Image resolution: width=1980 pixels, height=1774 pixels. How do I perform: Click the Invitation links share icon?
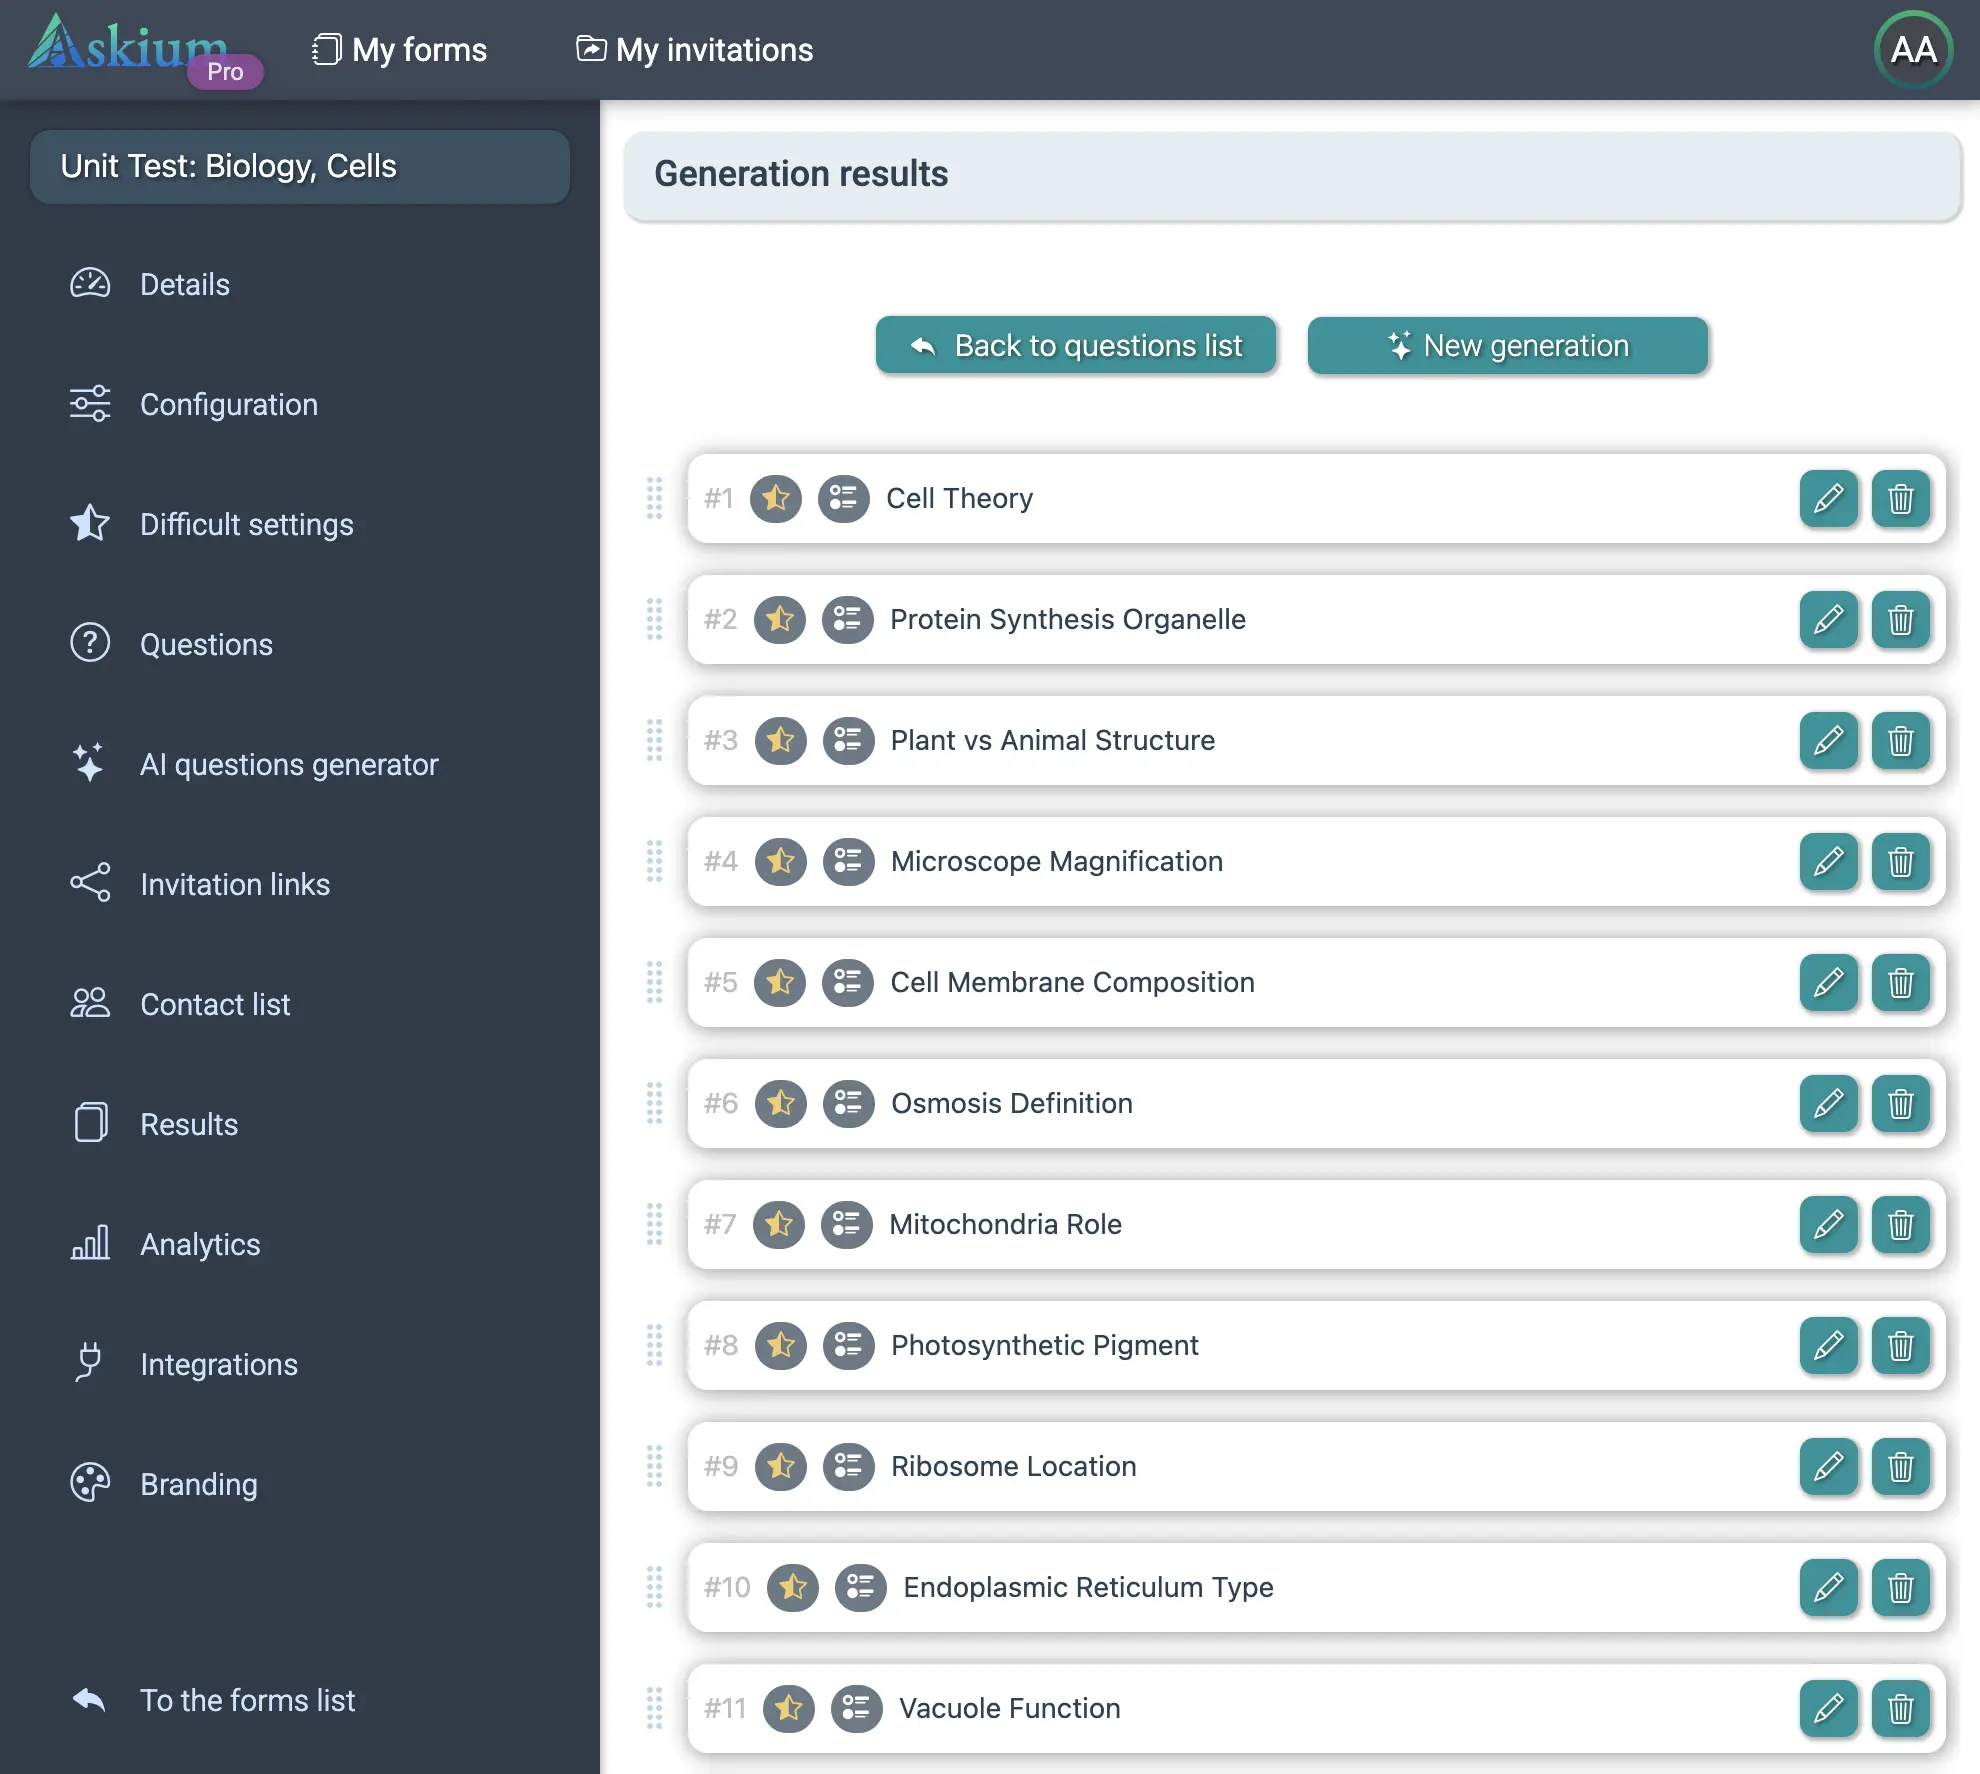click(x=89, y=883)
